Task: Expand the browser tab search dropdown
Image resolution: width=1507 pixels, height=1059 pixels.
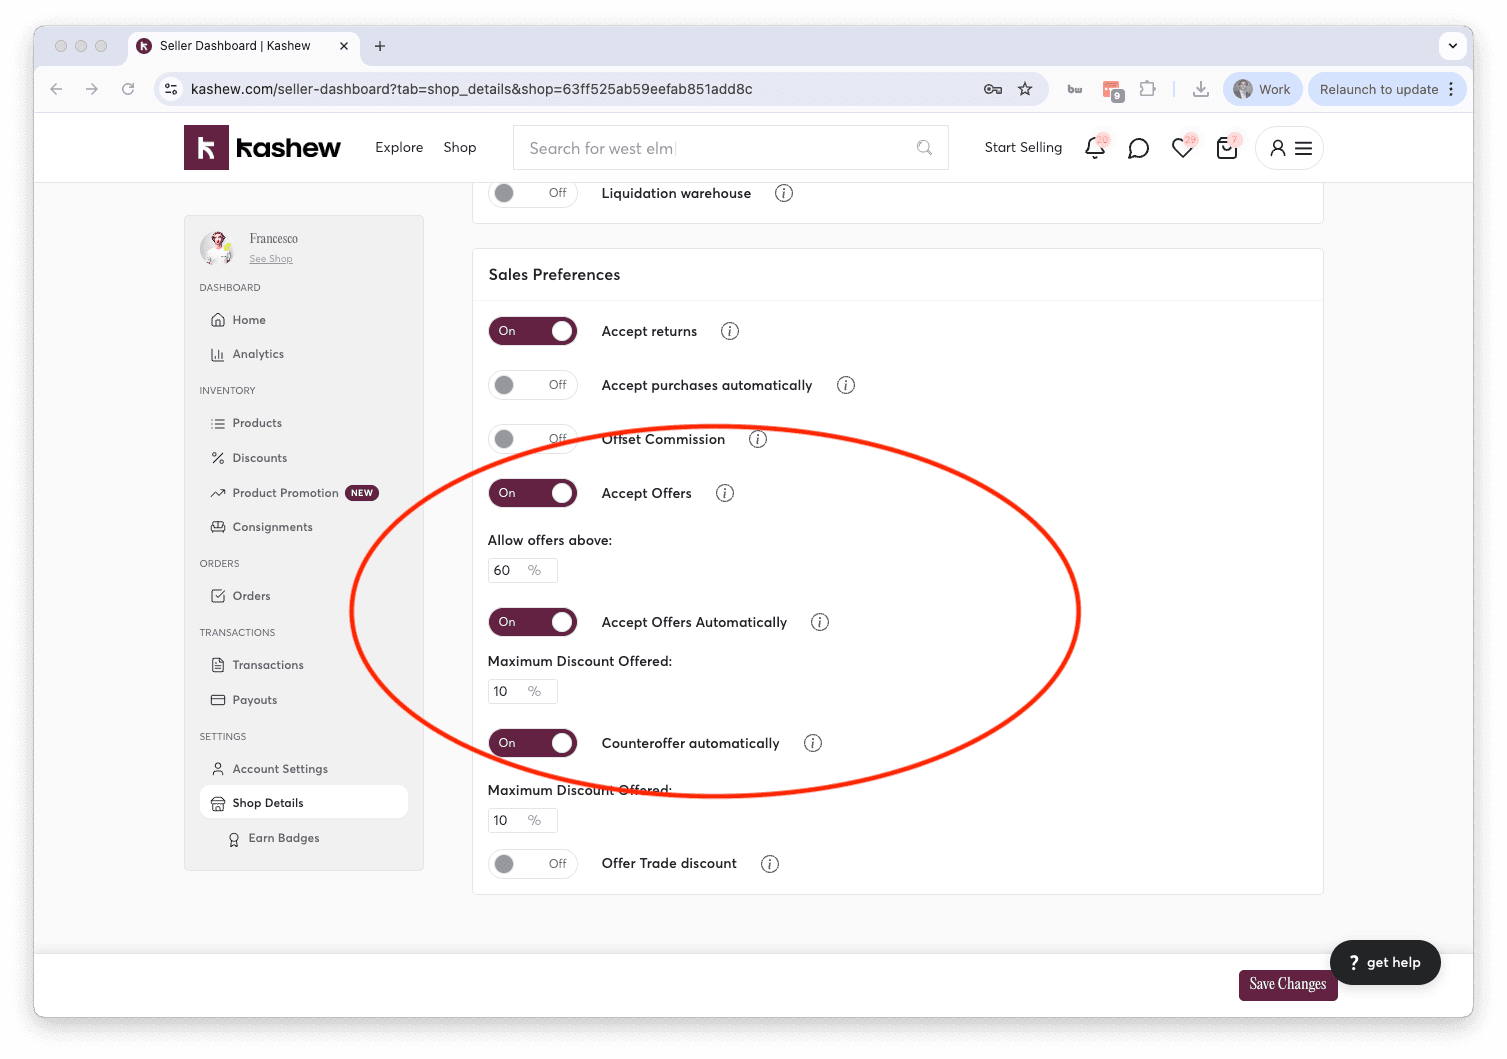Action: pyautogui.click(x=1452, y=46)
